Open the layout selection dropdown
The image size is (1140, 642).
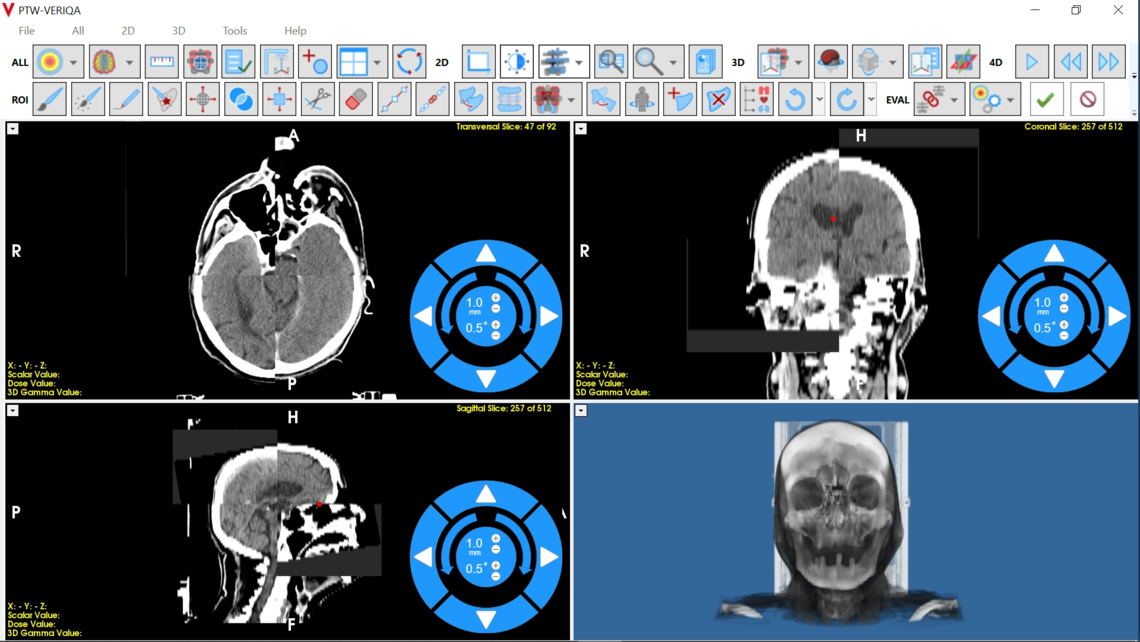point(378,61)
